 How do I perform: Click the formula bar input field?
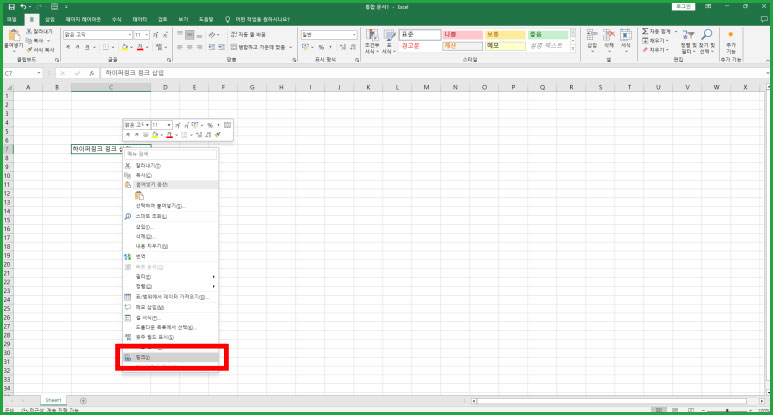(434, 73)
